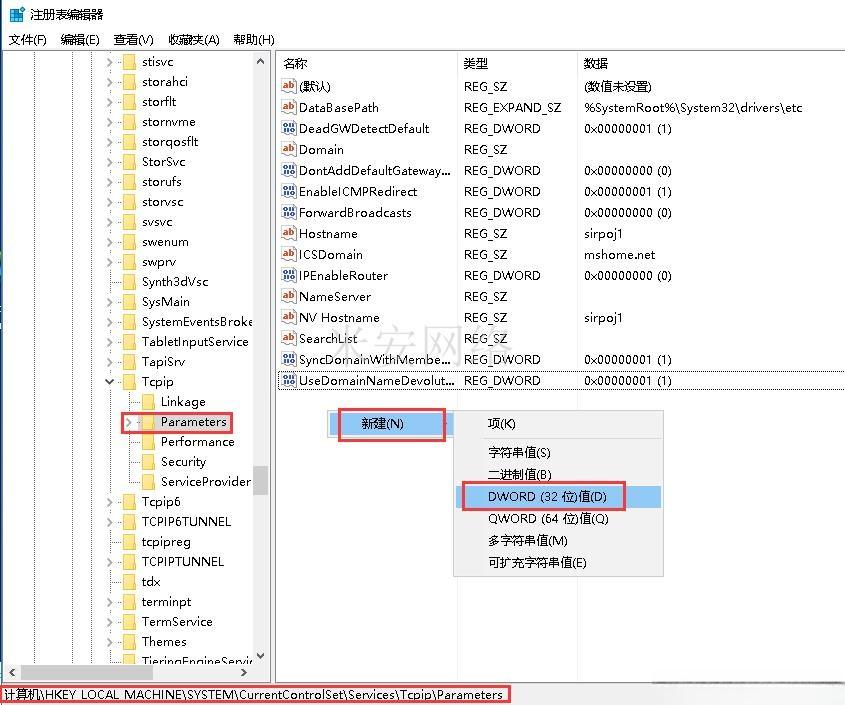This screenshot has width=845, height=705.
Task: Open the 帮助(H) menu
Action: click(254, 39)
